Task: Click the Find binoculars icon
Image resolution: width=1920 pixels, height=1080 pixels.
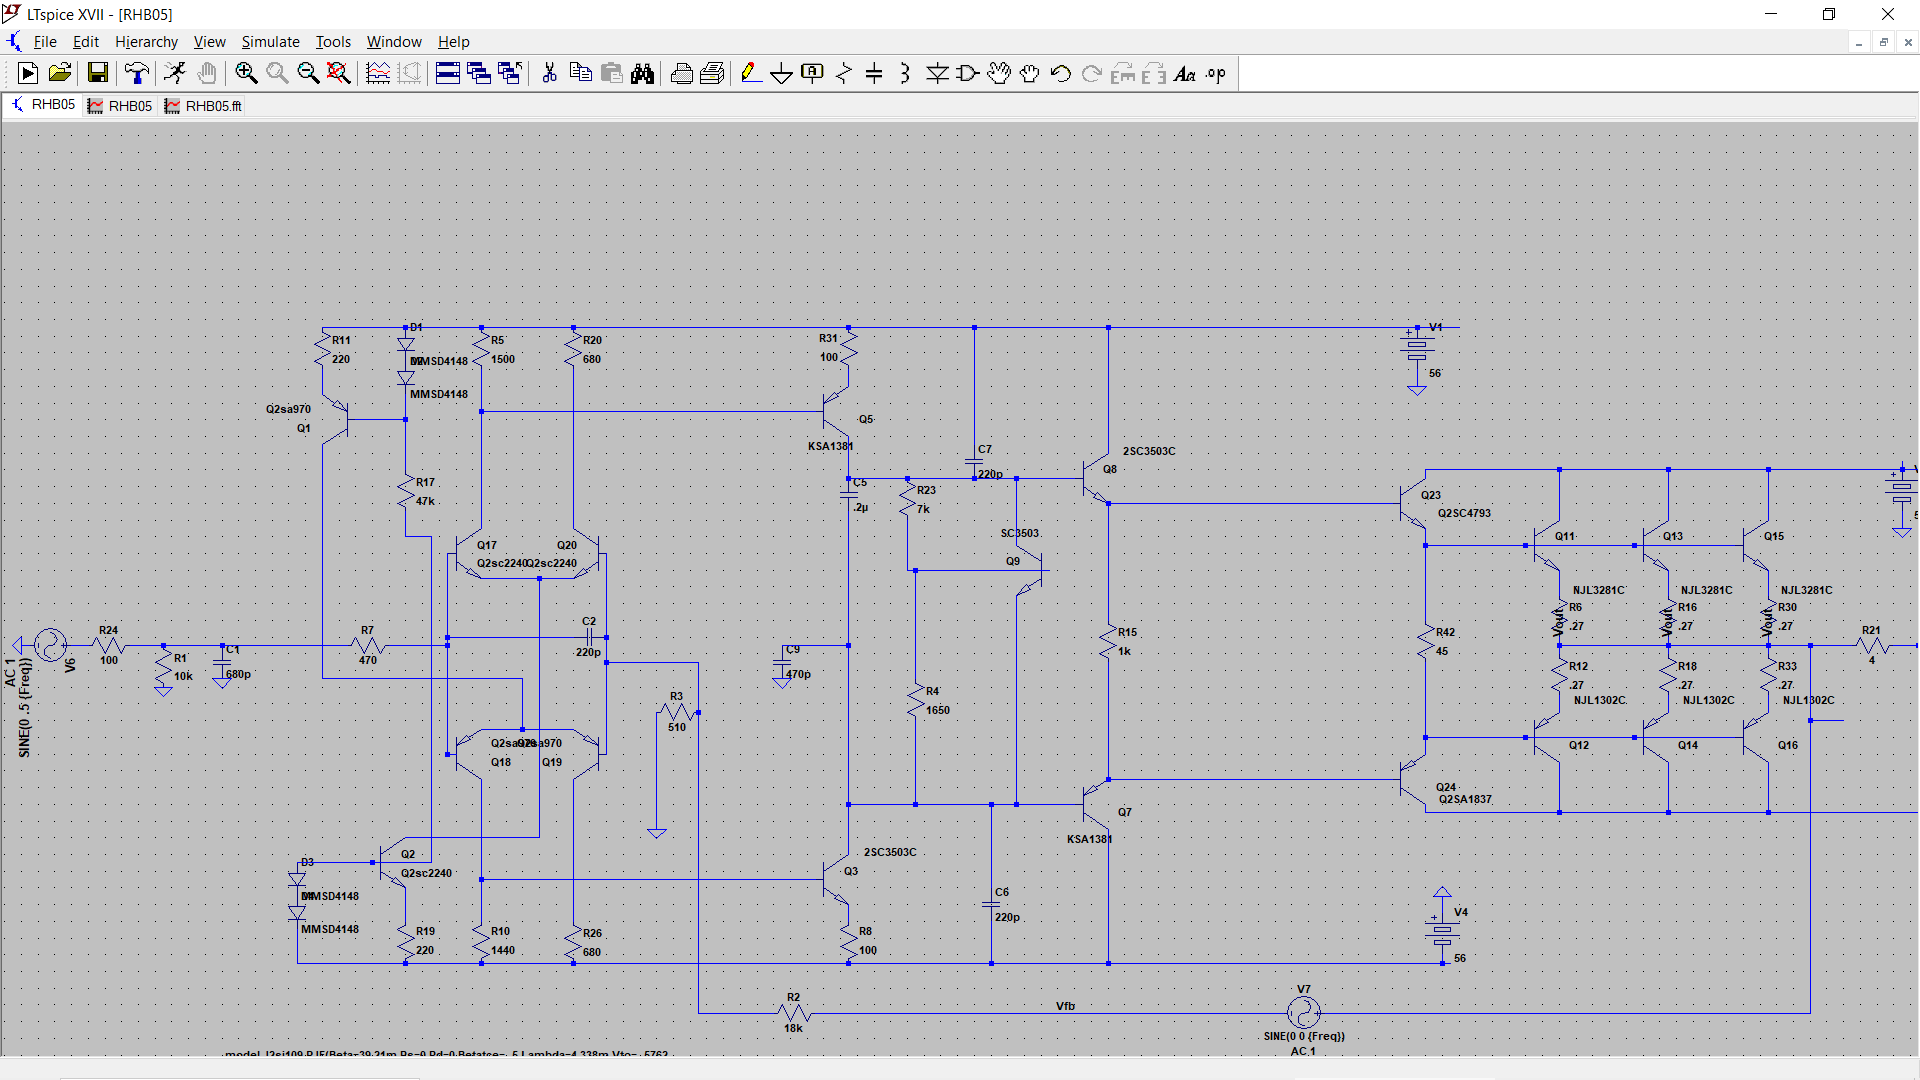Action: coord(642,73)
